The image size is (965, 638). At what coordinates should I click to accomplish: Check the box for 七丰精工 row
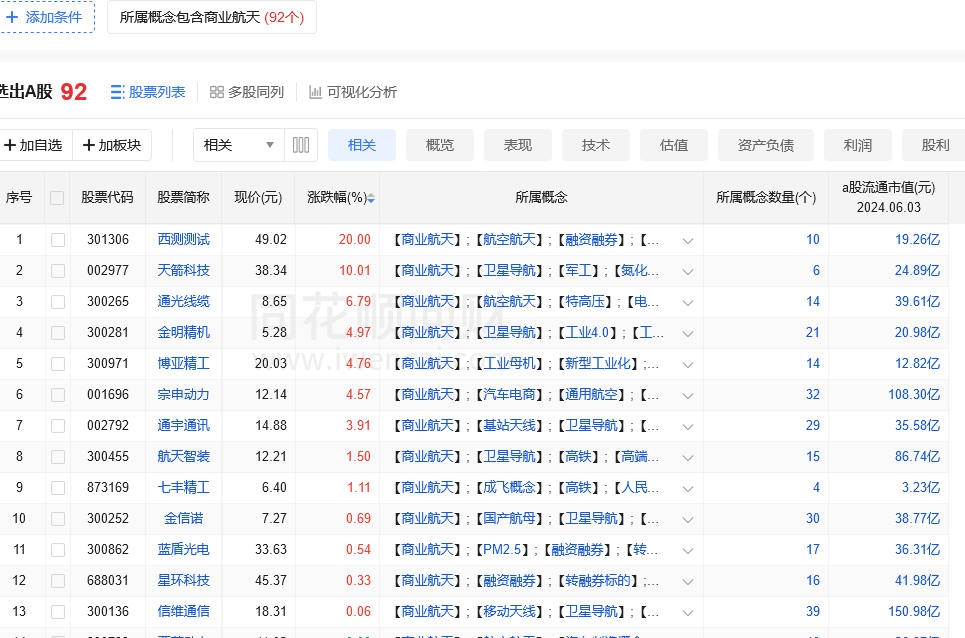click(58, 488)
